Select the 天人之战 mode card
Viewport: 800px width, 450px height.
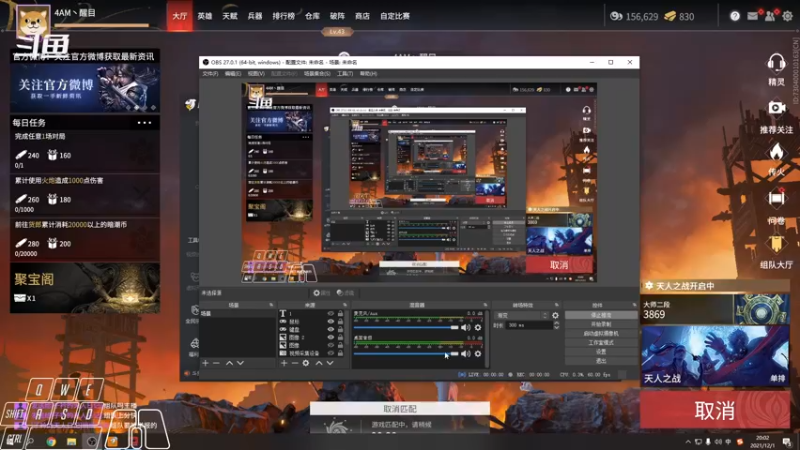pyautogui.click(x=715, y=356)
